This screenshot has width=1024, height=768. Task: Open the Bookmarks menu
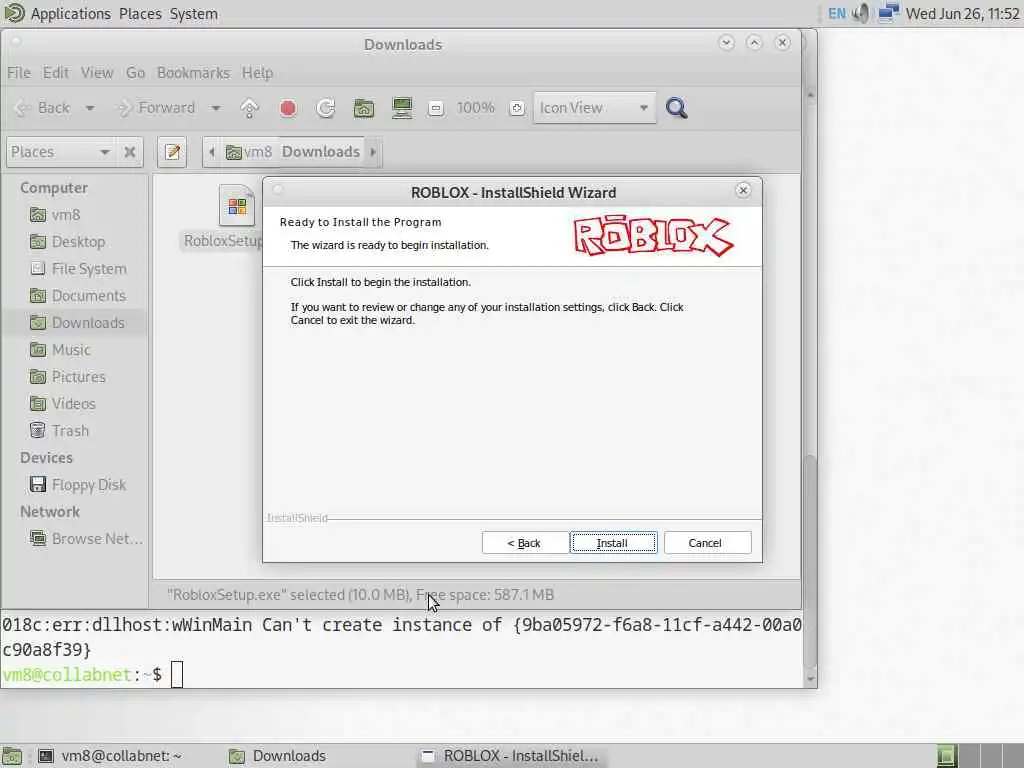tap(193, 72)
